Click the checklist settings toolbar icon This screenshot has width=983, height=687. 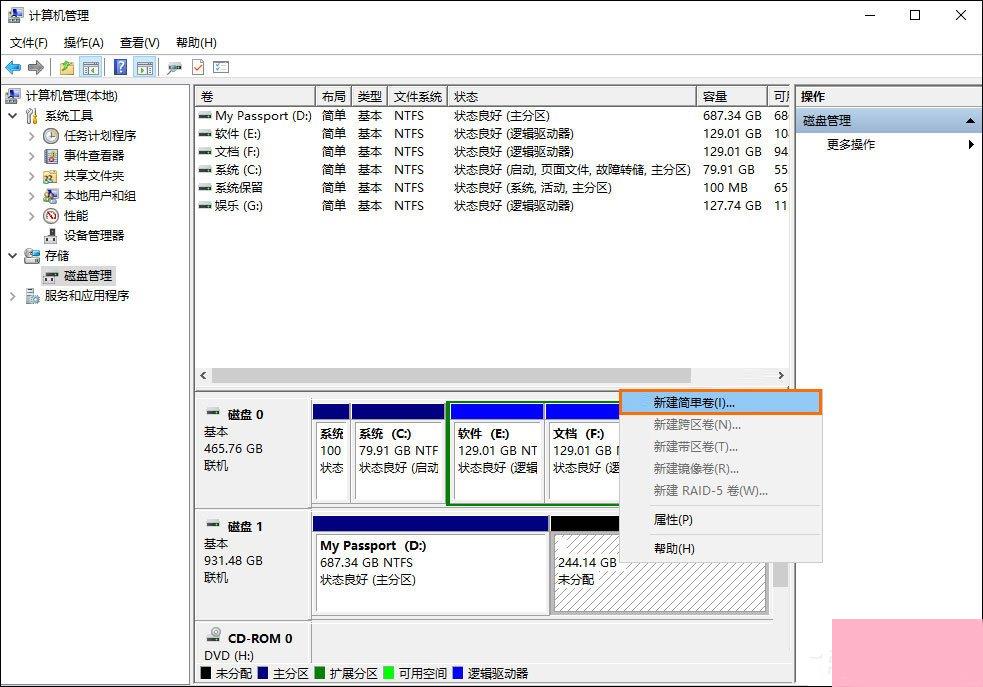[221, 67]
